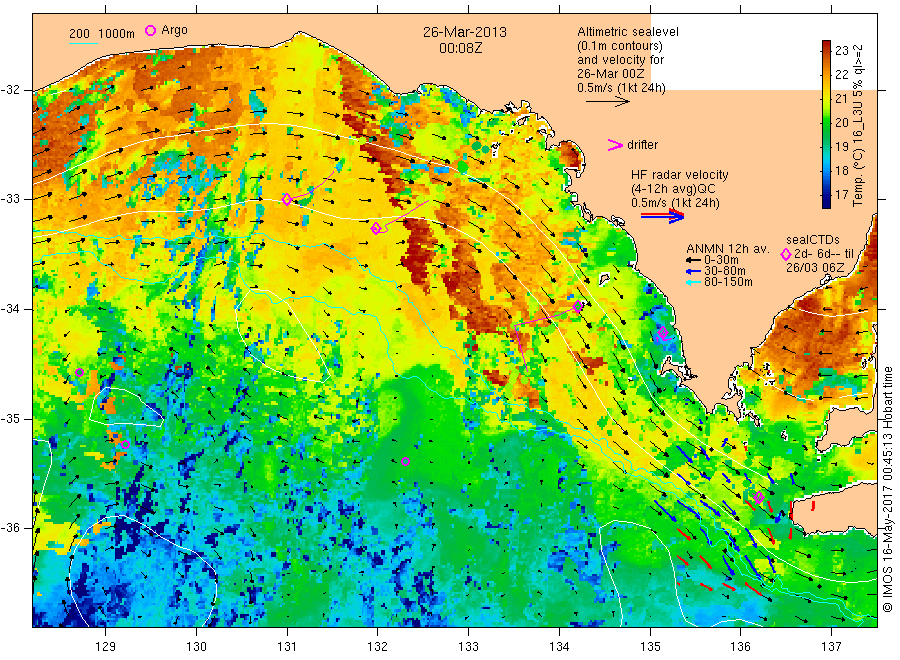Click the temperature color bar at 23

point(827,51)
